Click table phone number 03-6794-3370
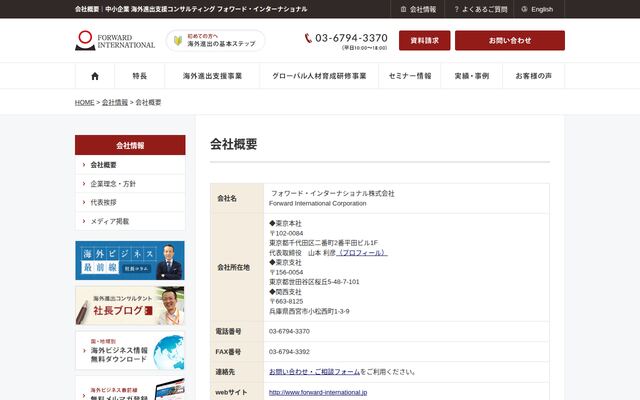The width and height of the screenshot is (640, 400). pos(289,331)
